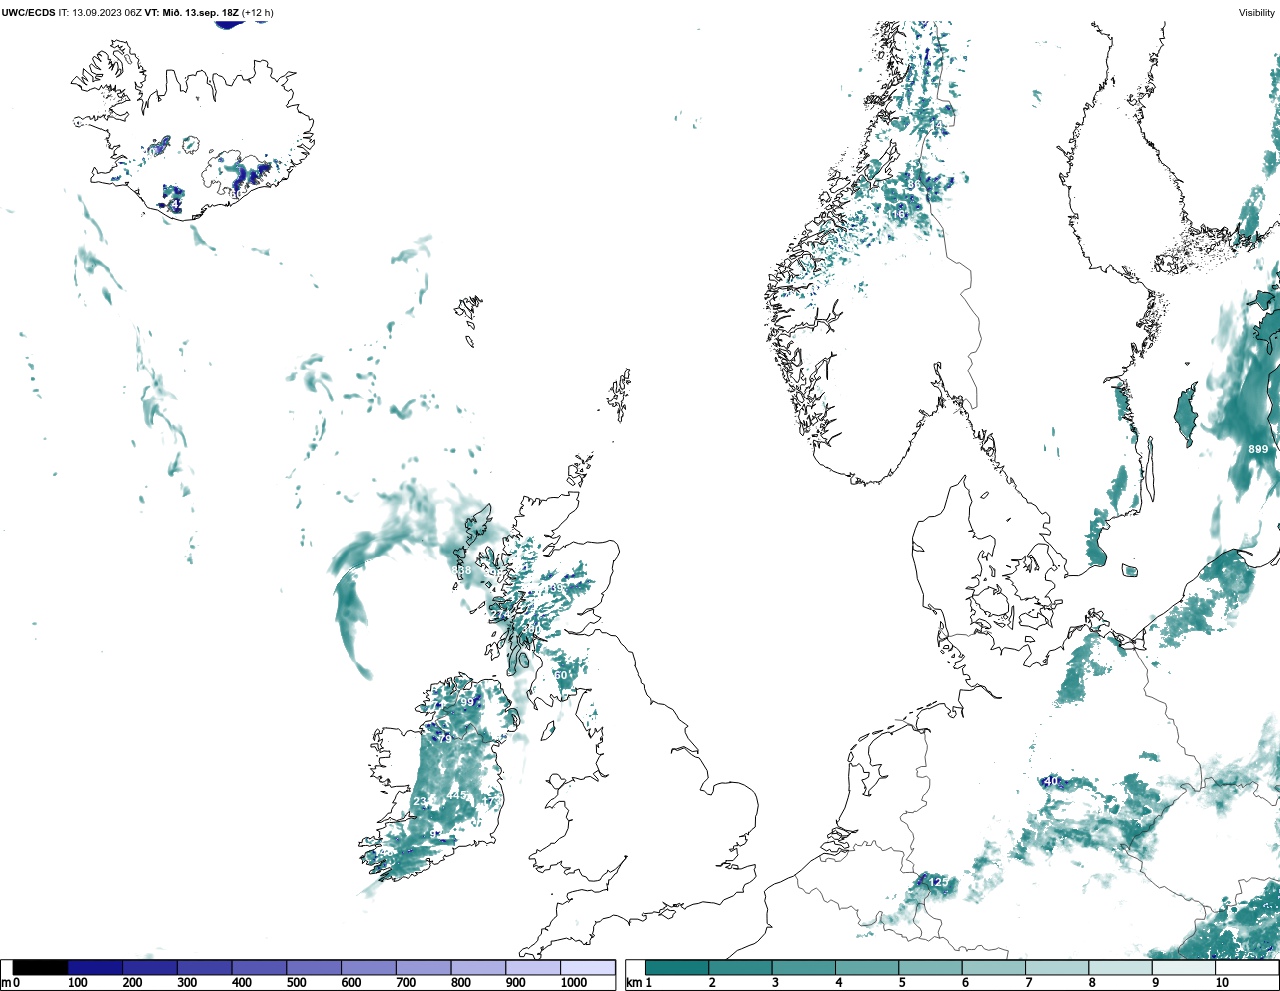Click the '7' km scale label
Viewport: 1280px width, 991px height.
tap(1028, 983)
